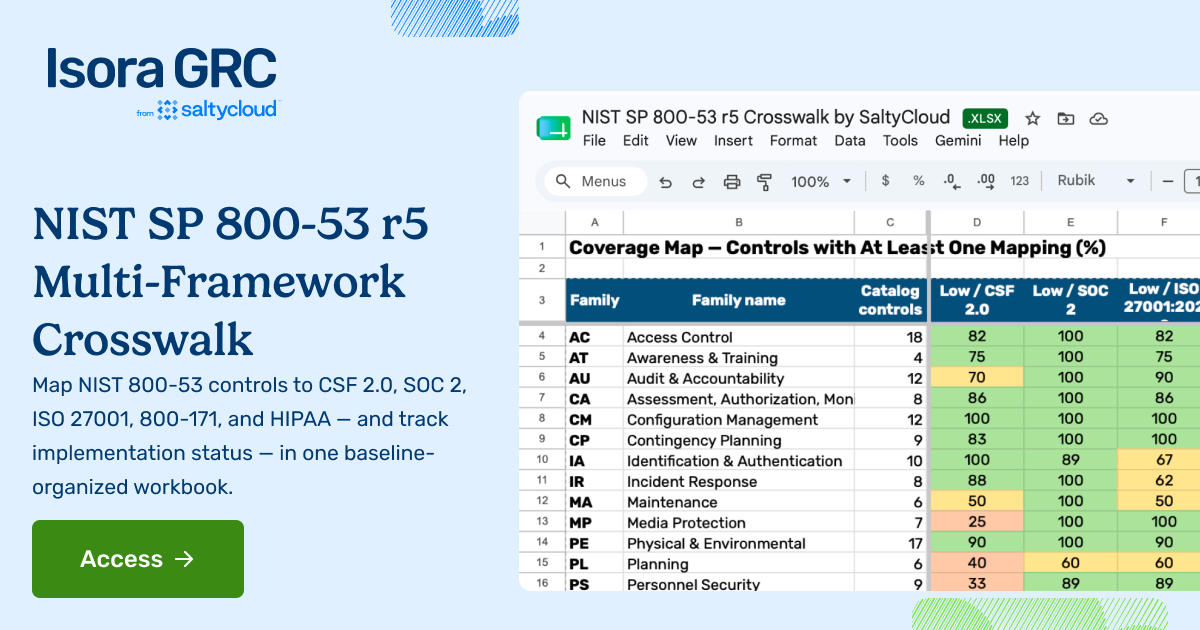Print the spreadsheet
This screenshot has height=630, width=1200.
pos(732,182)
